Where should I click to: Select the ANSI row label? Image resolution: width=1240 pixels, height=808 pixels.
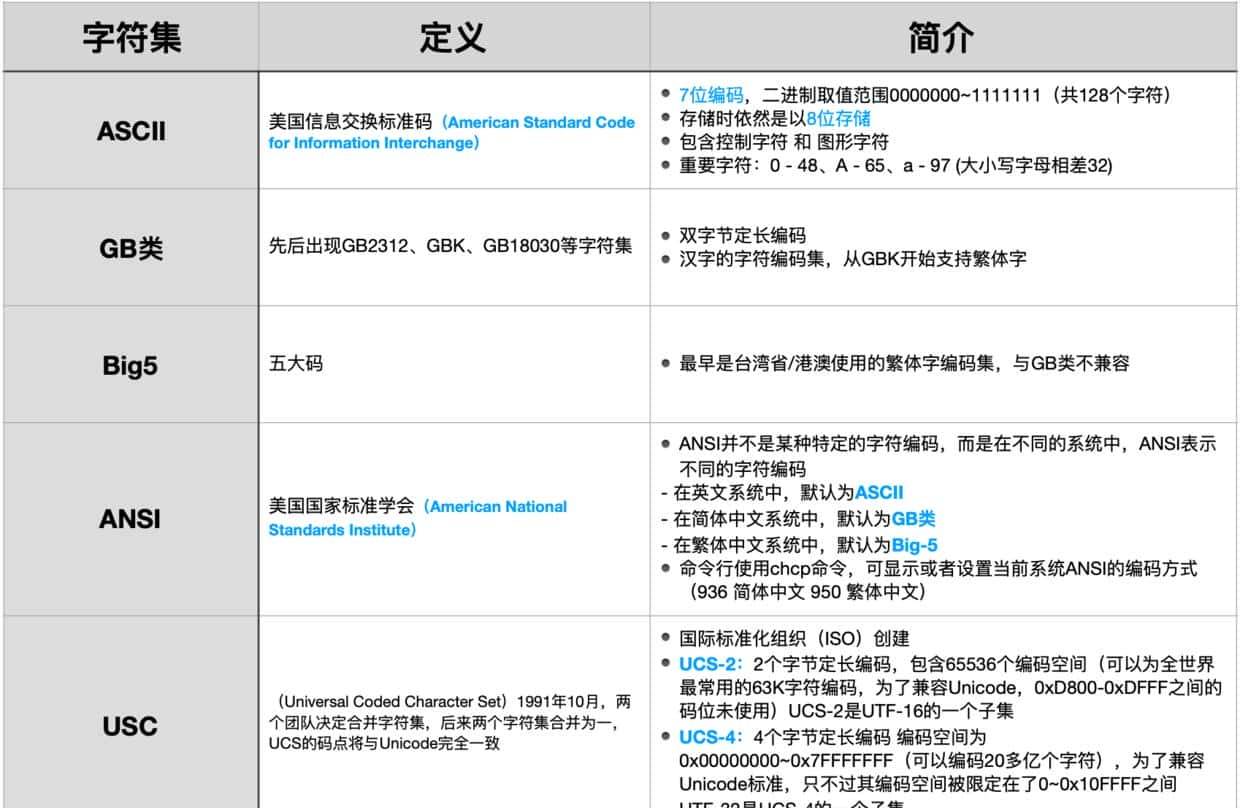click(x=130, y=519)
